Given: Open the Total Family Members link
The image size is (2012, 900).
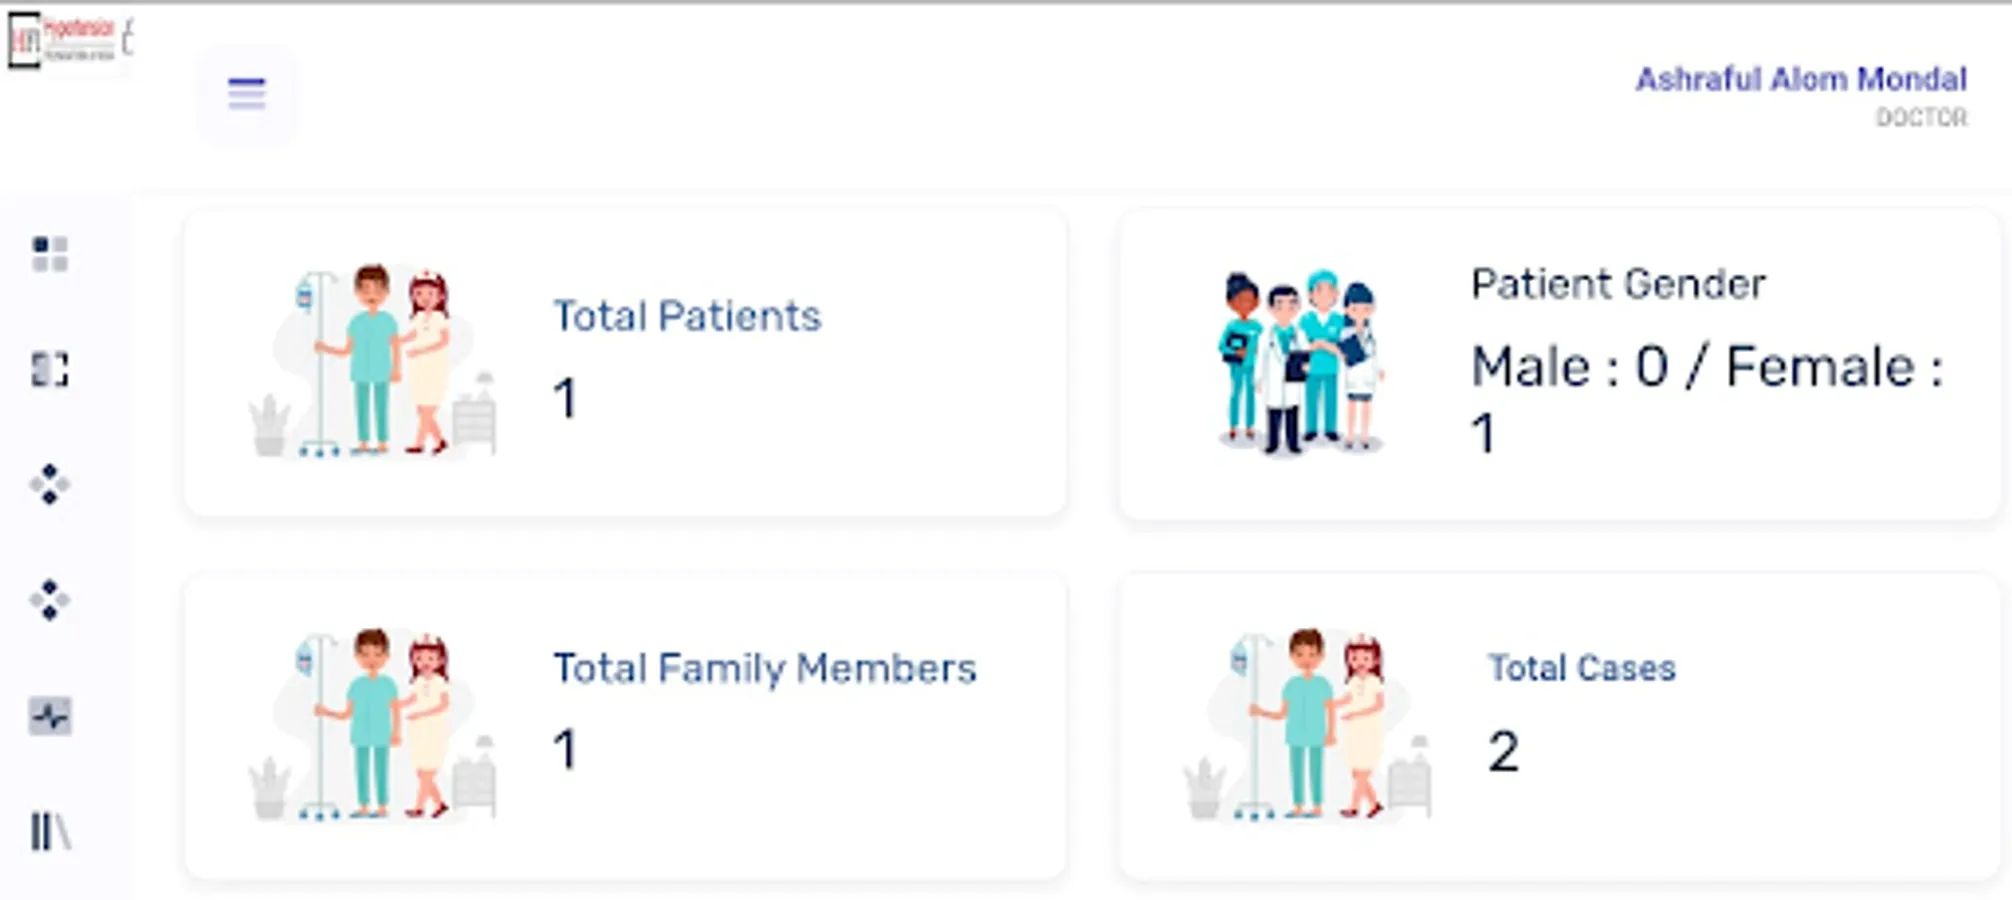Looking at the screenshot, I should [x=764, y=668].
